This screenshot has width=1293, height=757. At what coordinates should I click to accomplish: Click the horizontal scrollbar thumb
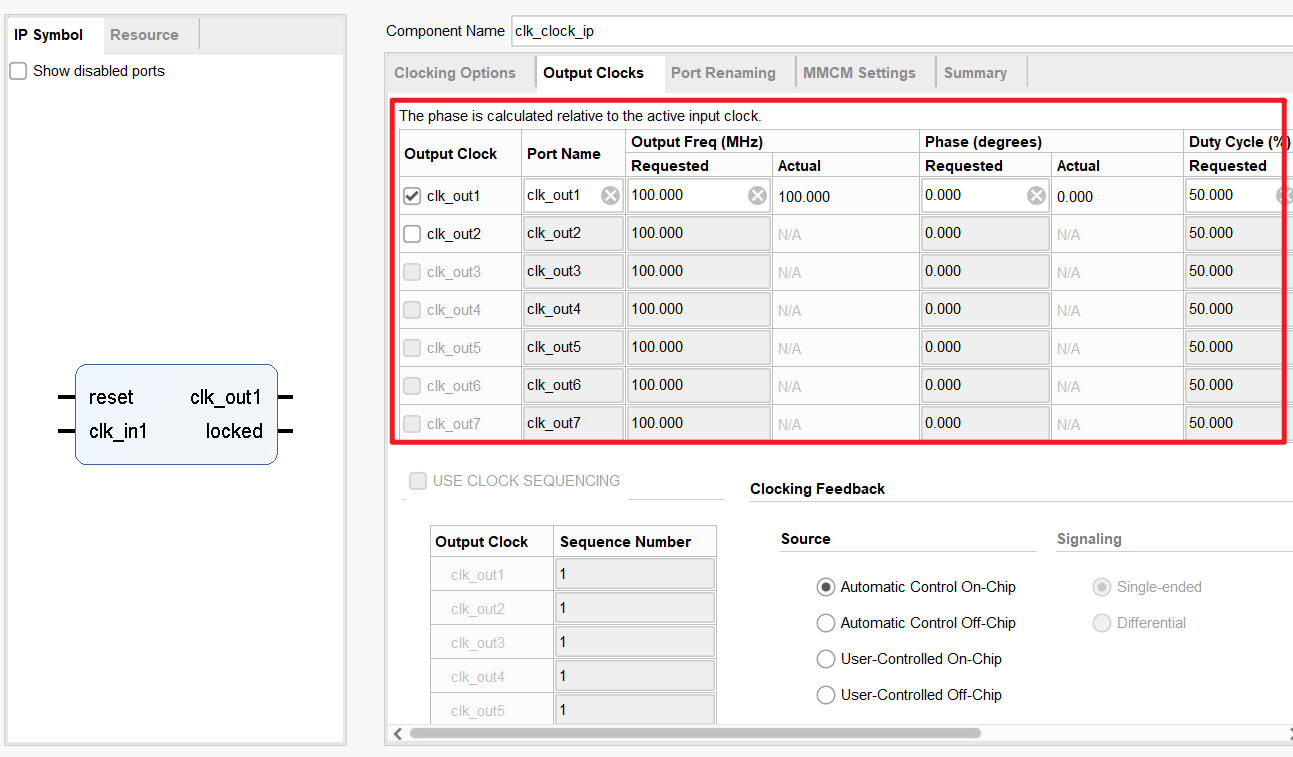[695, 733]
